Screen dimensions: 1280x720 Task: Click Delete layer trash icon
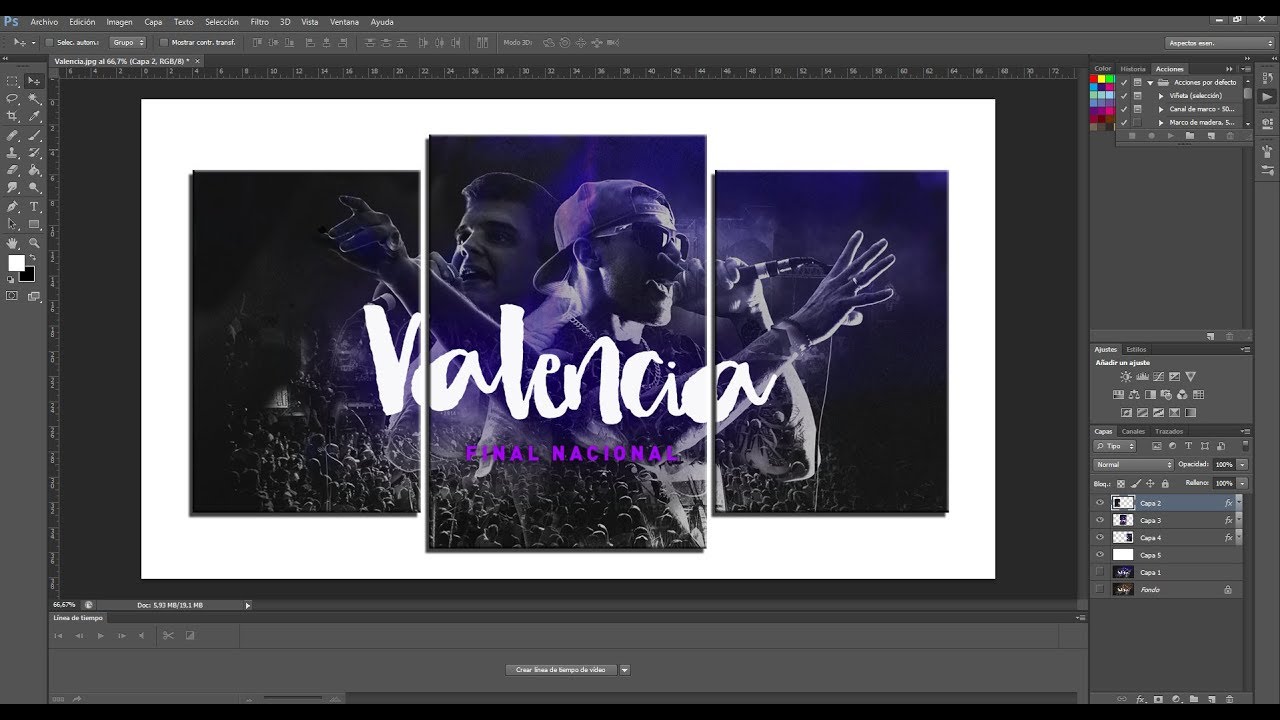(1229, 699)
